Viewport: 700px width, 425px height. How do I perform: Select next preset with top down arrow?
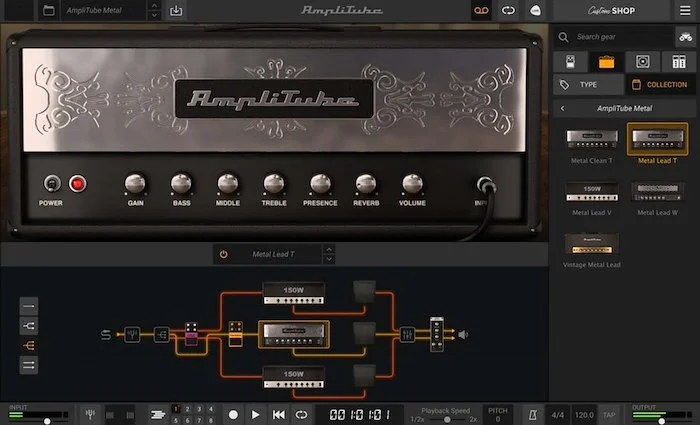tap(154, 15)
